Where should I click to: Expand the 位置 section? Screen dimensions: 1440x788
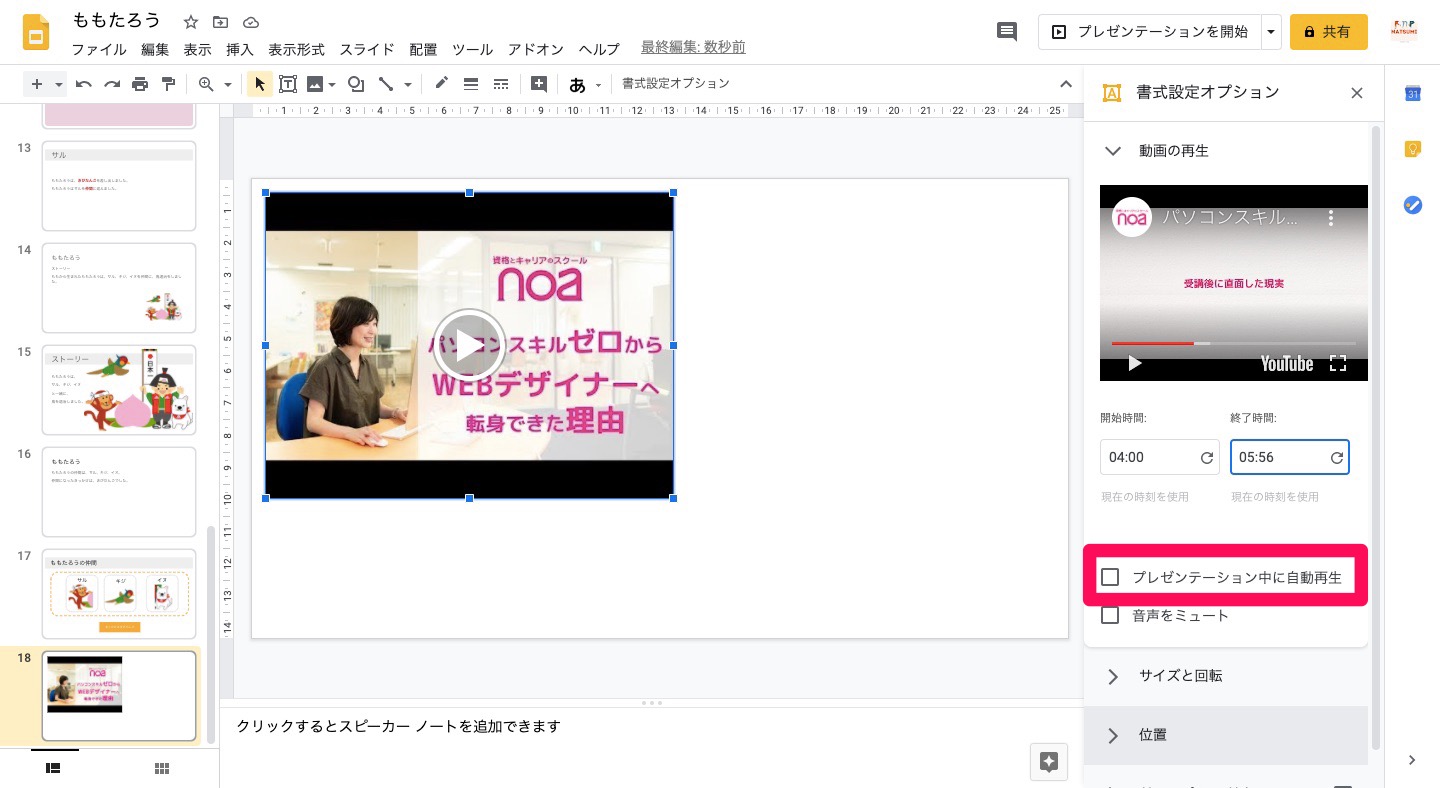(1113, 735)
